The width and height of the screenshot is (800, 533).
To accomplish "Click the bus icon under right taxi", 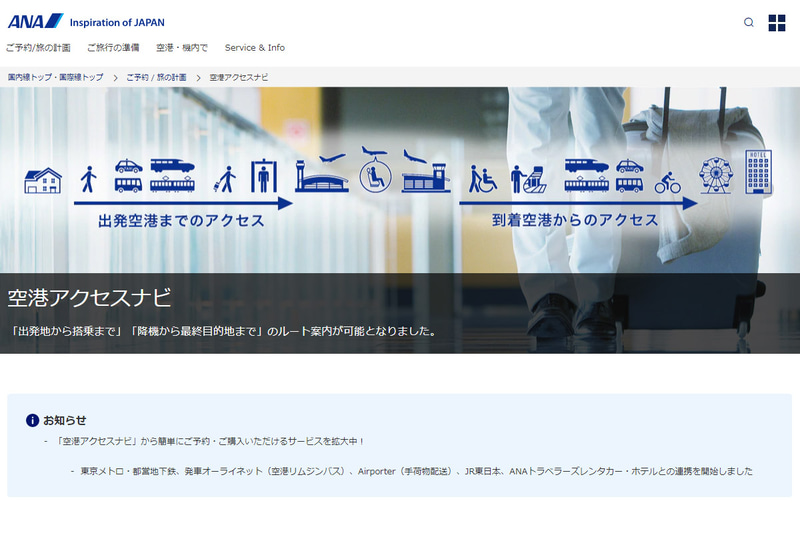I will (x=630, y=185).
